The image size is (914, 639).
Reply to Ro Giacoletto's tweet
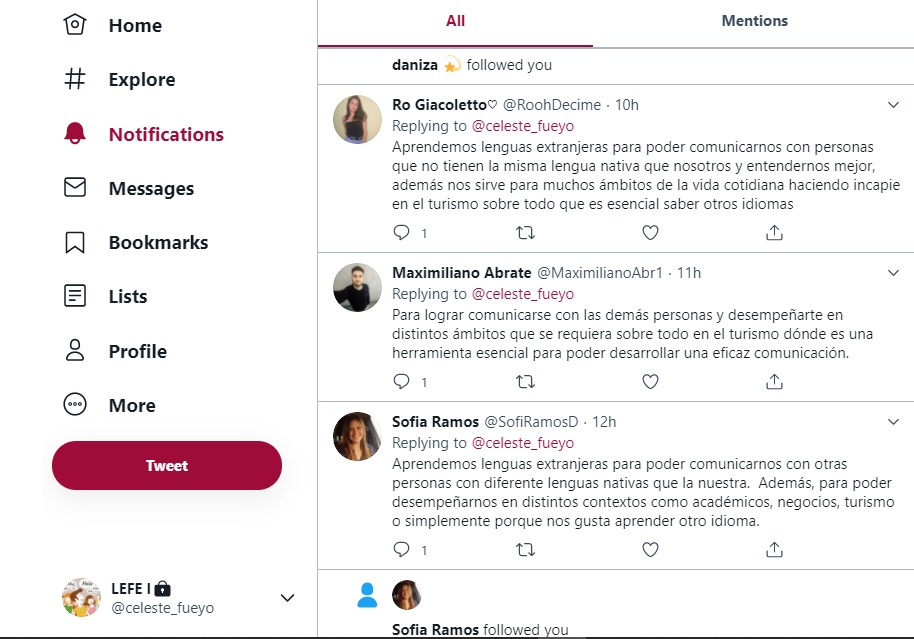(x=402, y=233)
